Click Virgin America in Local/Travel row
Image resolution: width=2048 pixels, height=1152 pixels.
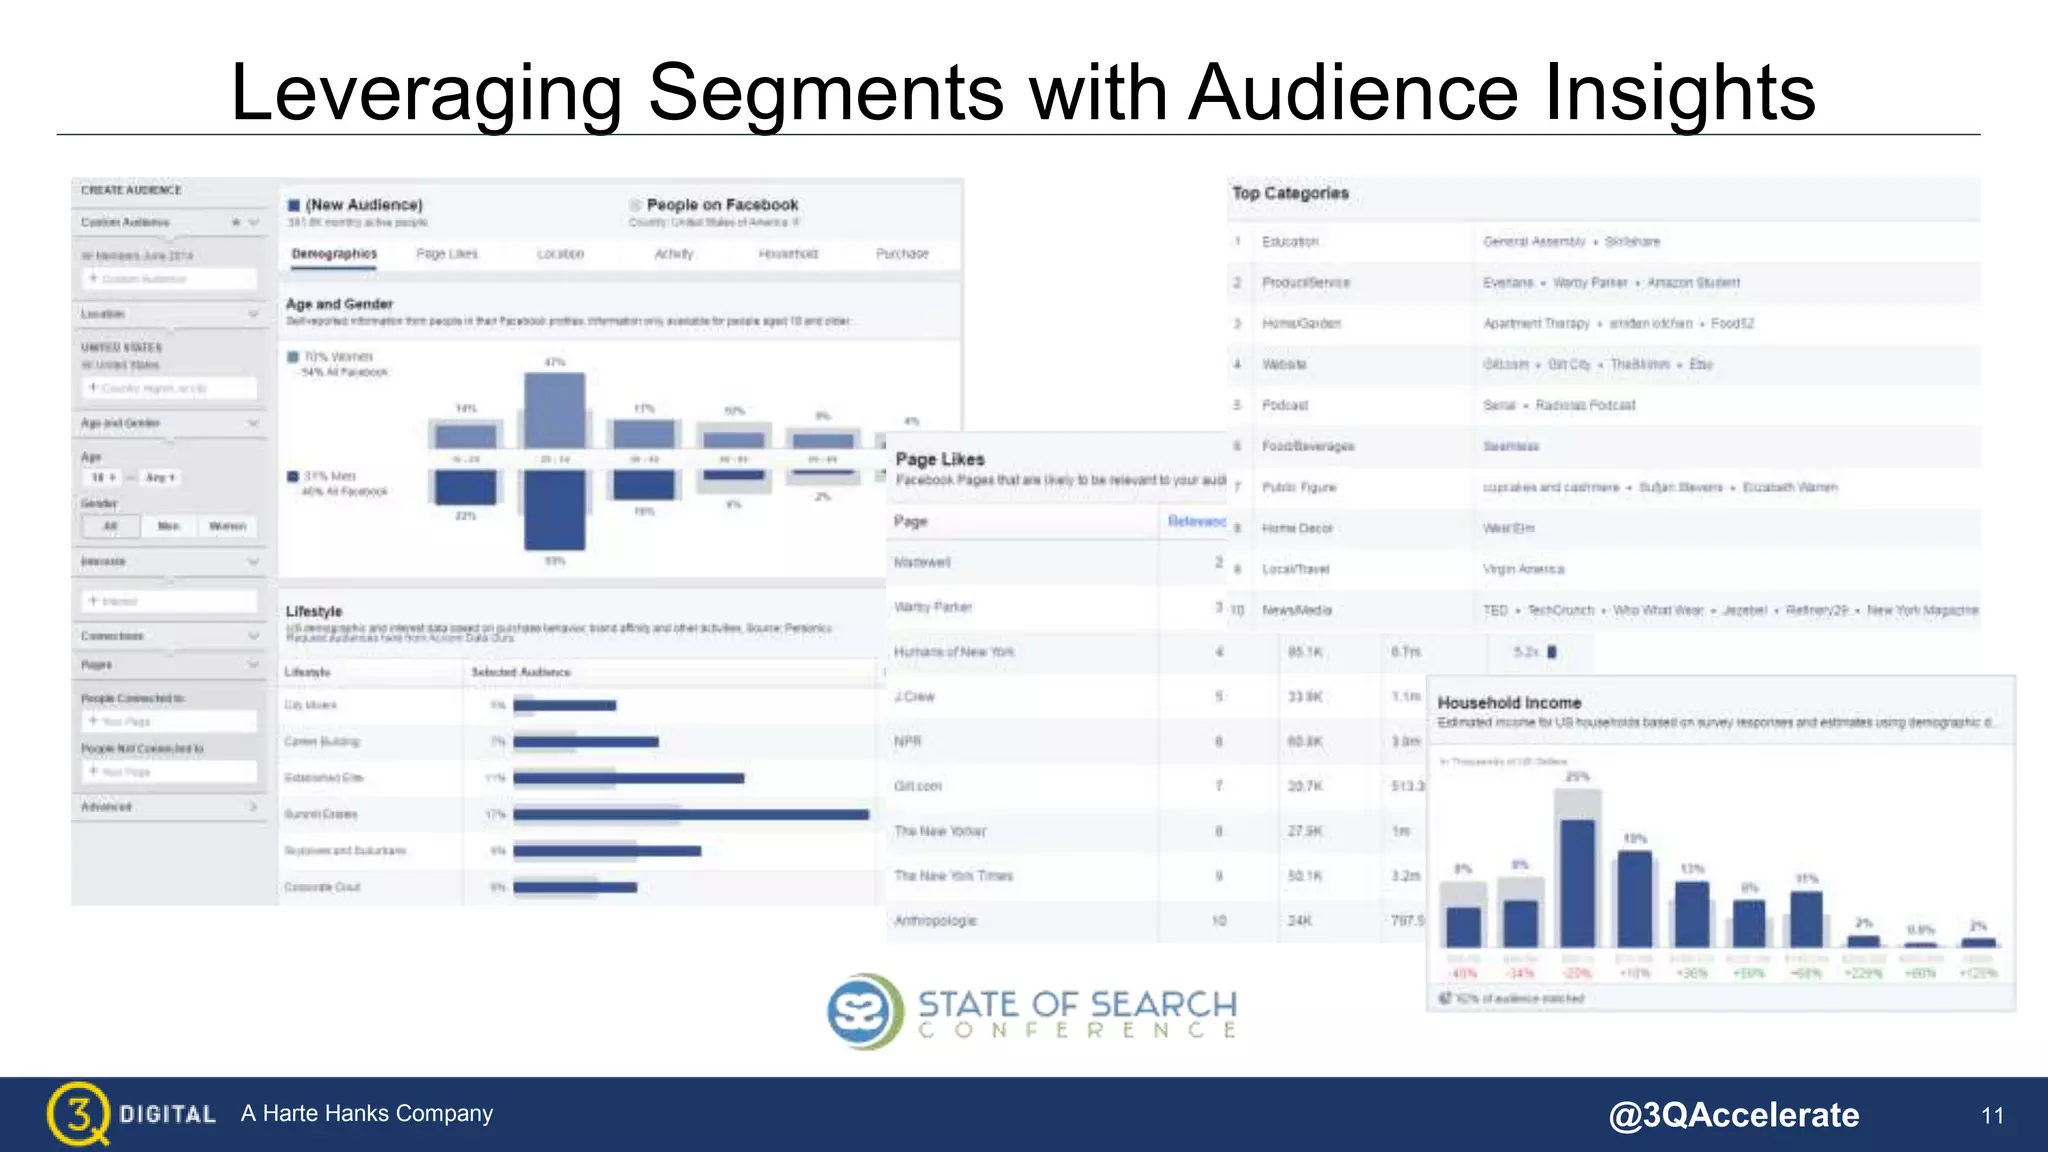(x=1524, y=569)
